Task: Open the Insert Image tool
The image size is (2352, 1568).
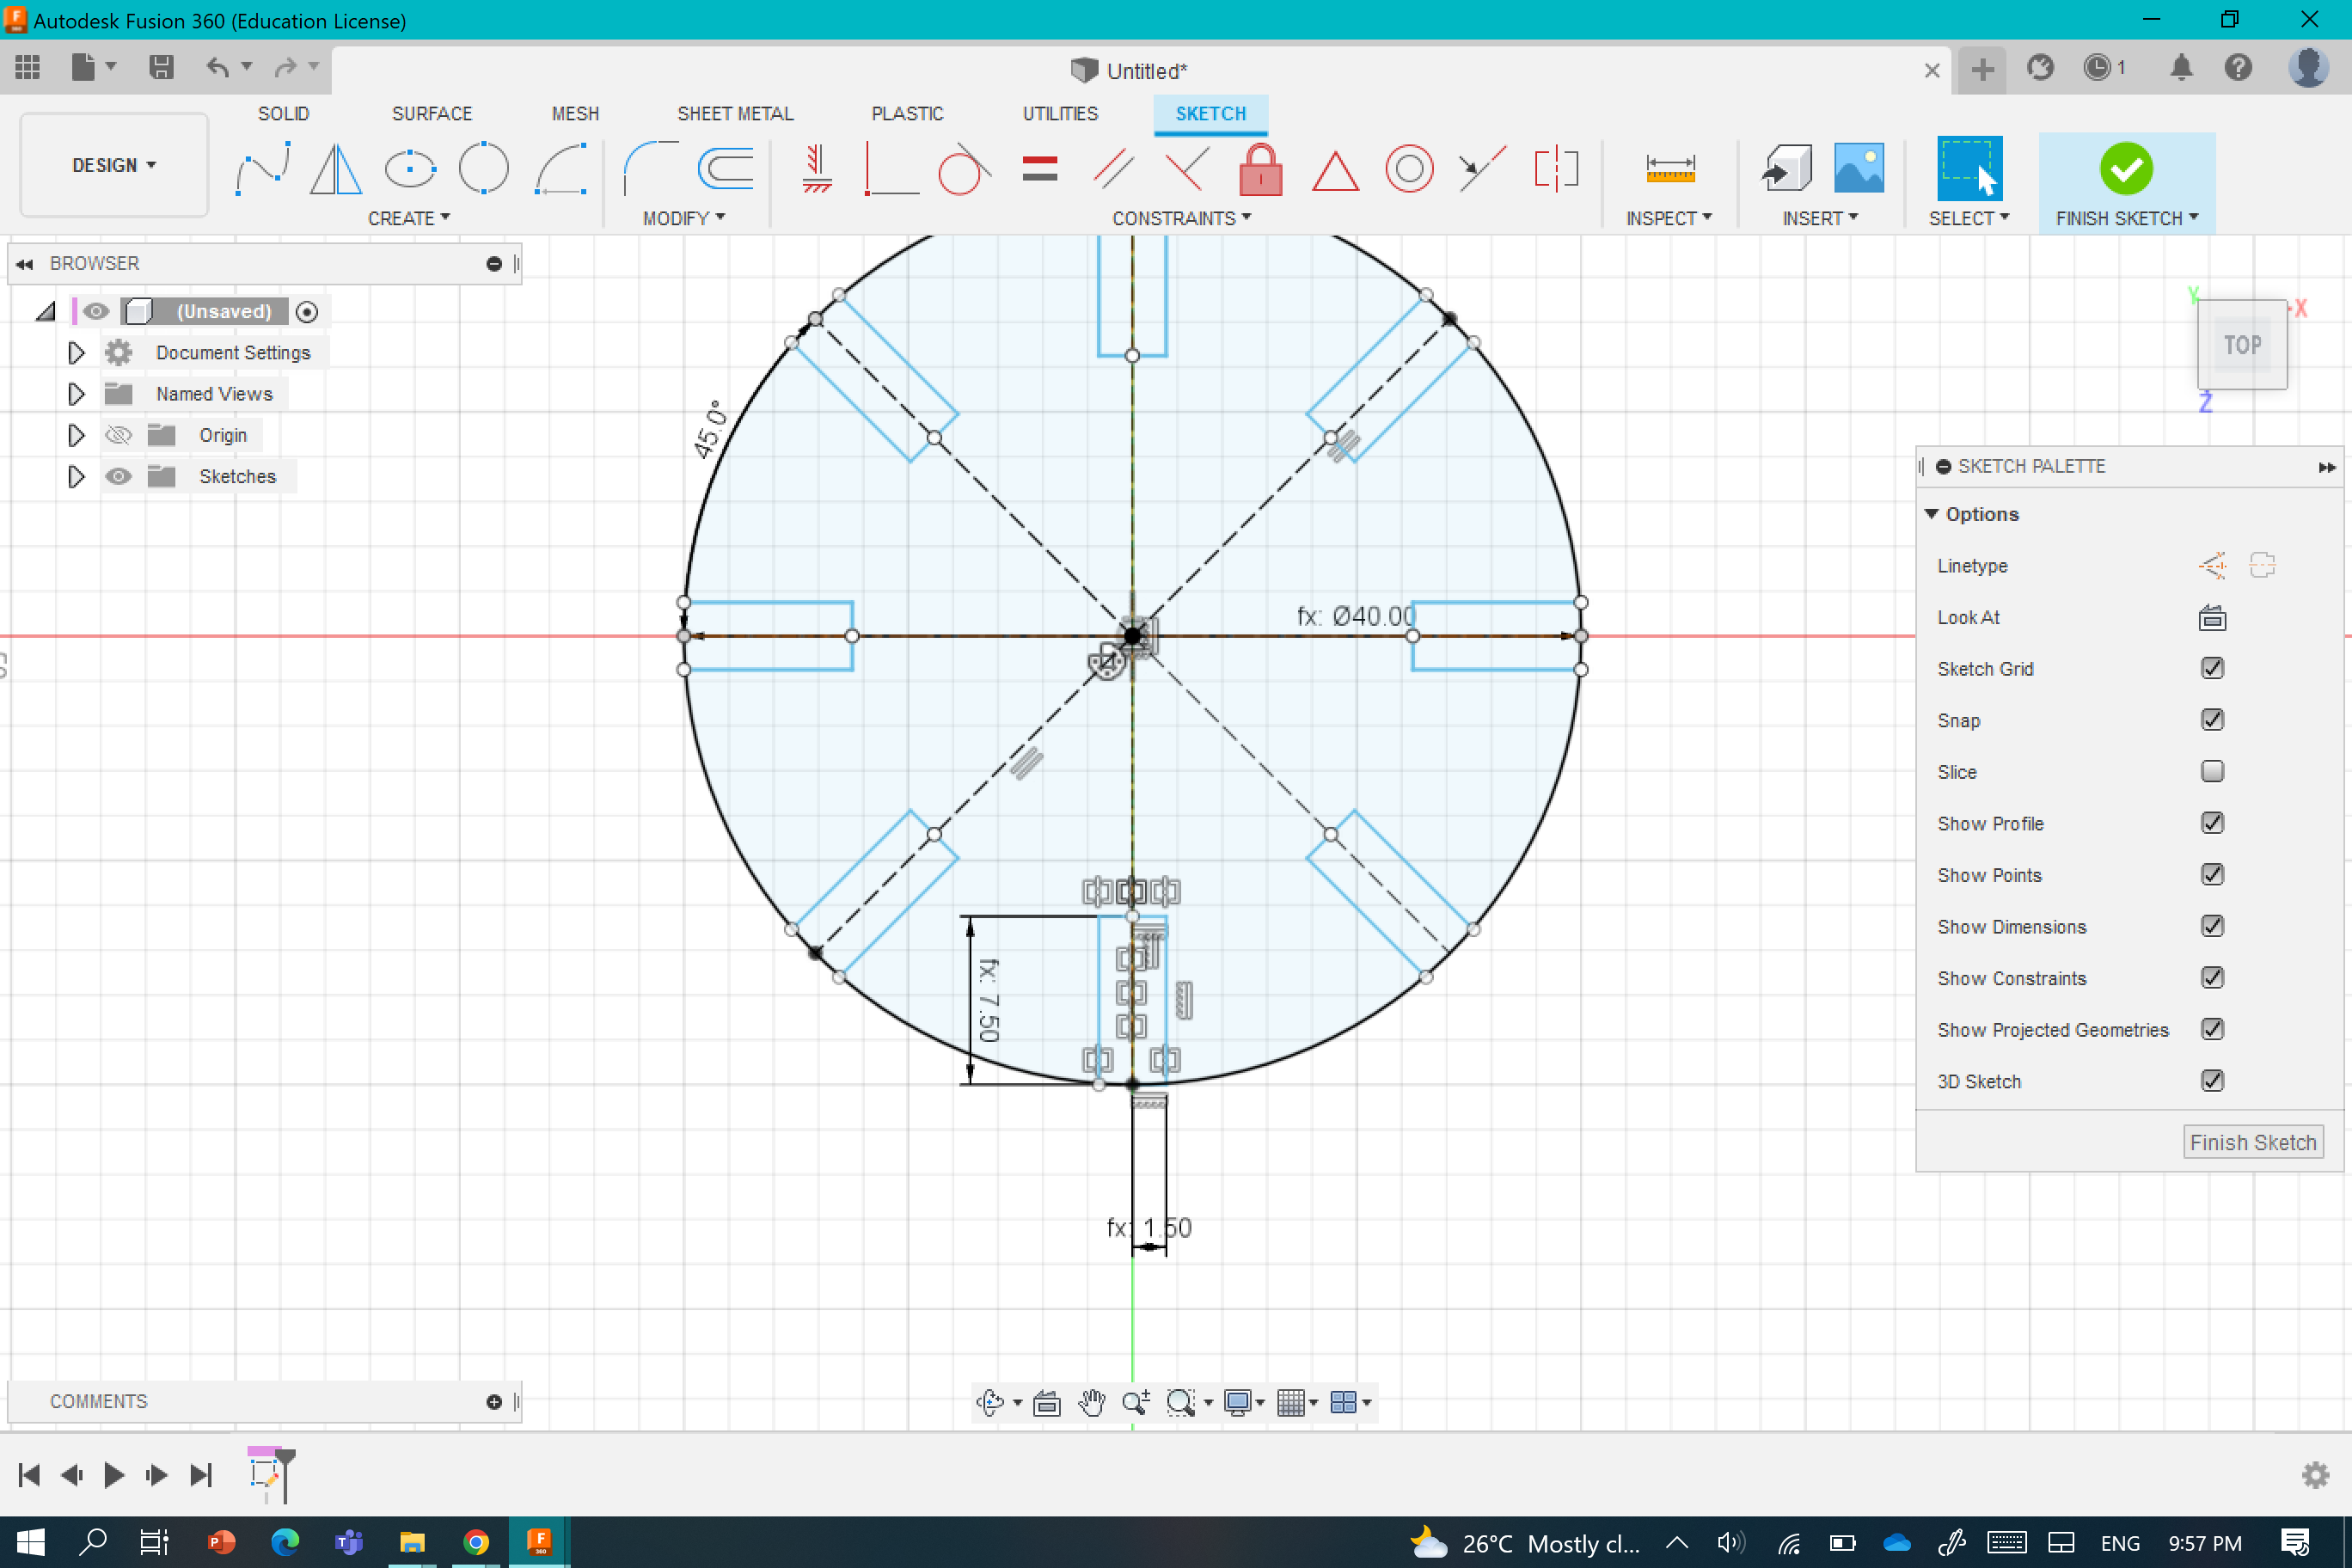Action: [x=1858, y=168]
